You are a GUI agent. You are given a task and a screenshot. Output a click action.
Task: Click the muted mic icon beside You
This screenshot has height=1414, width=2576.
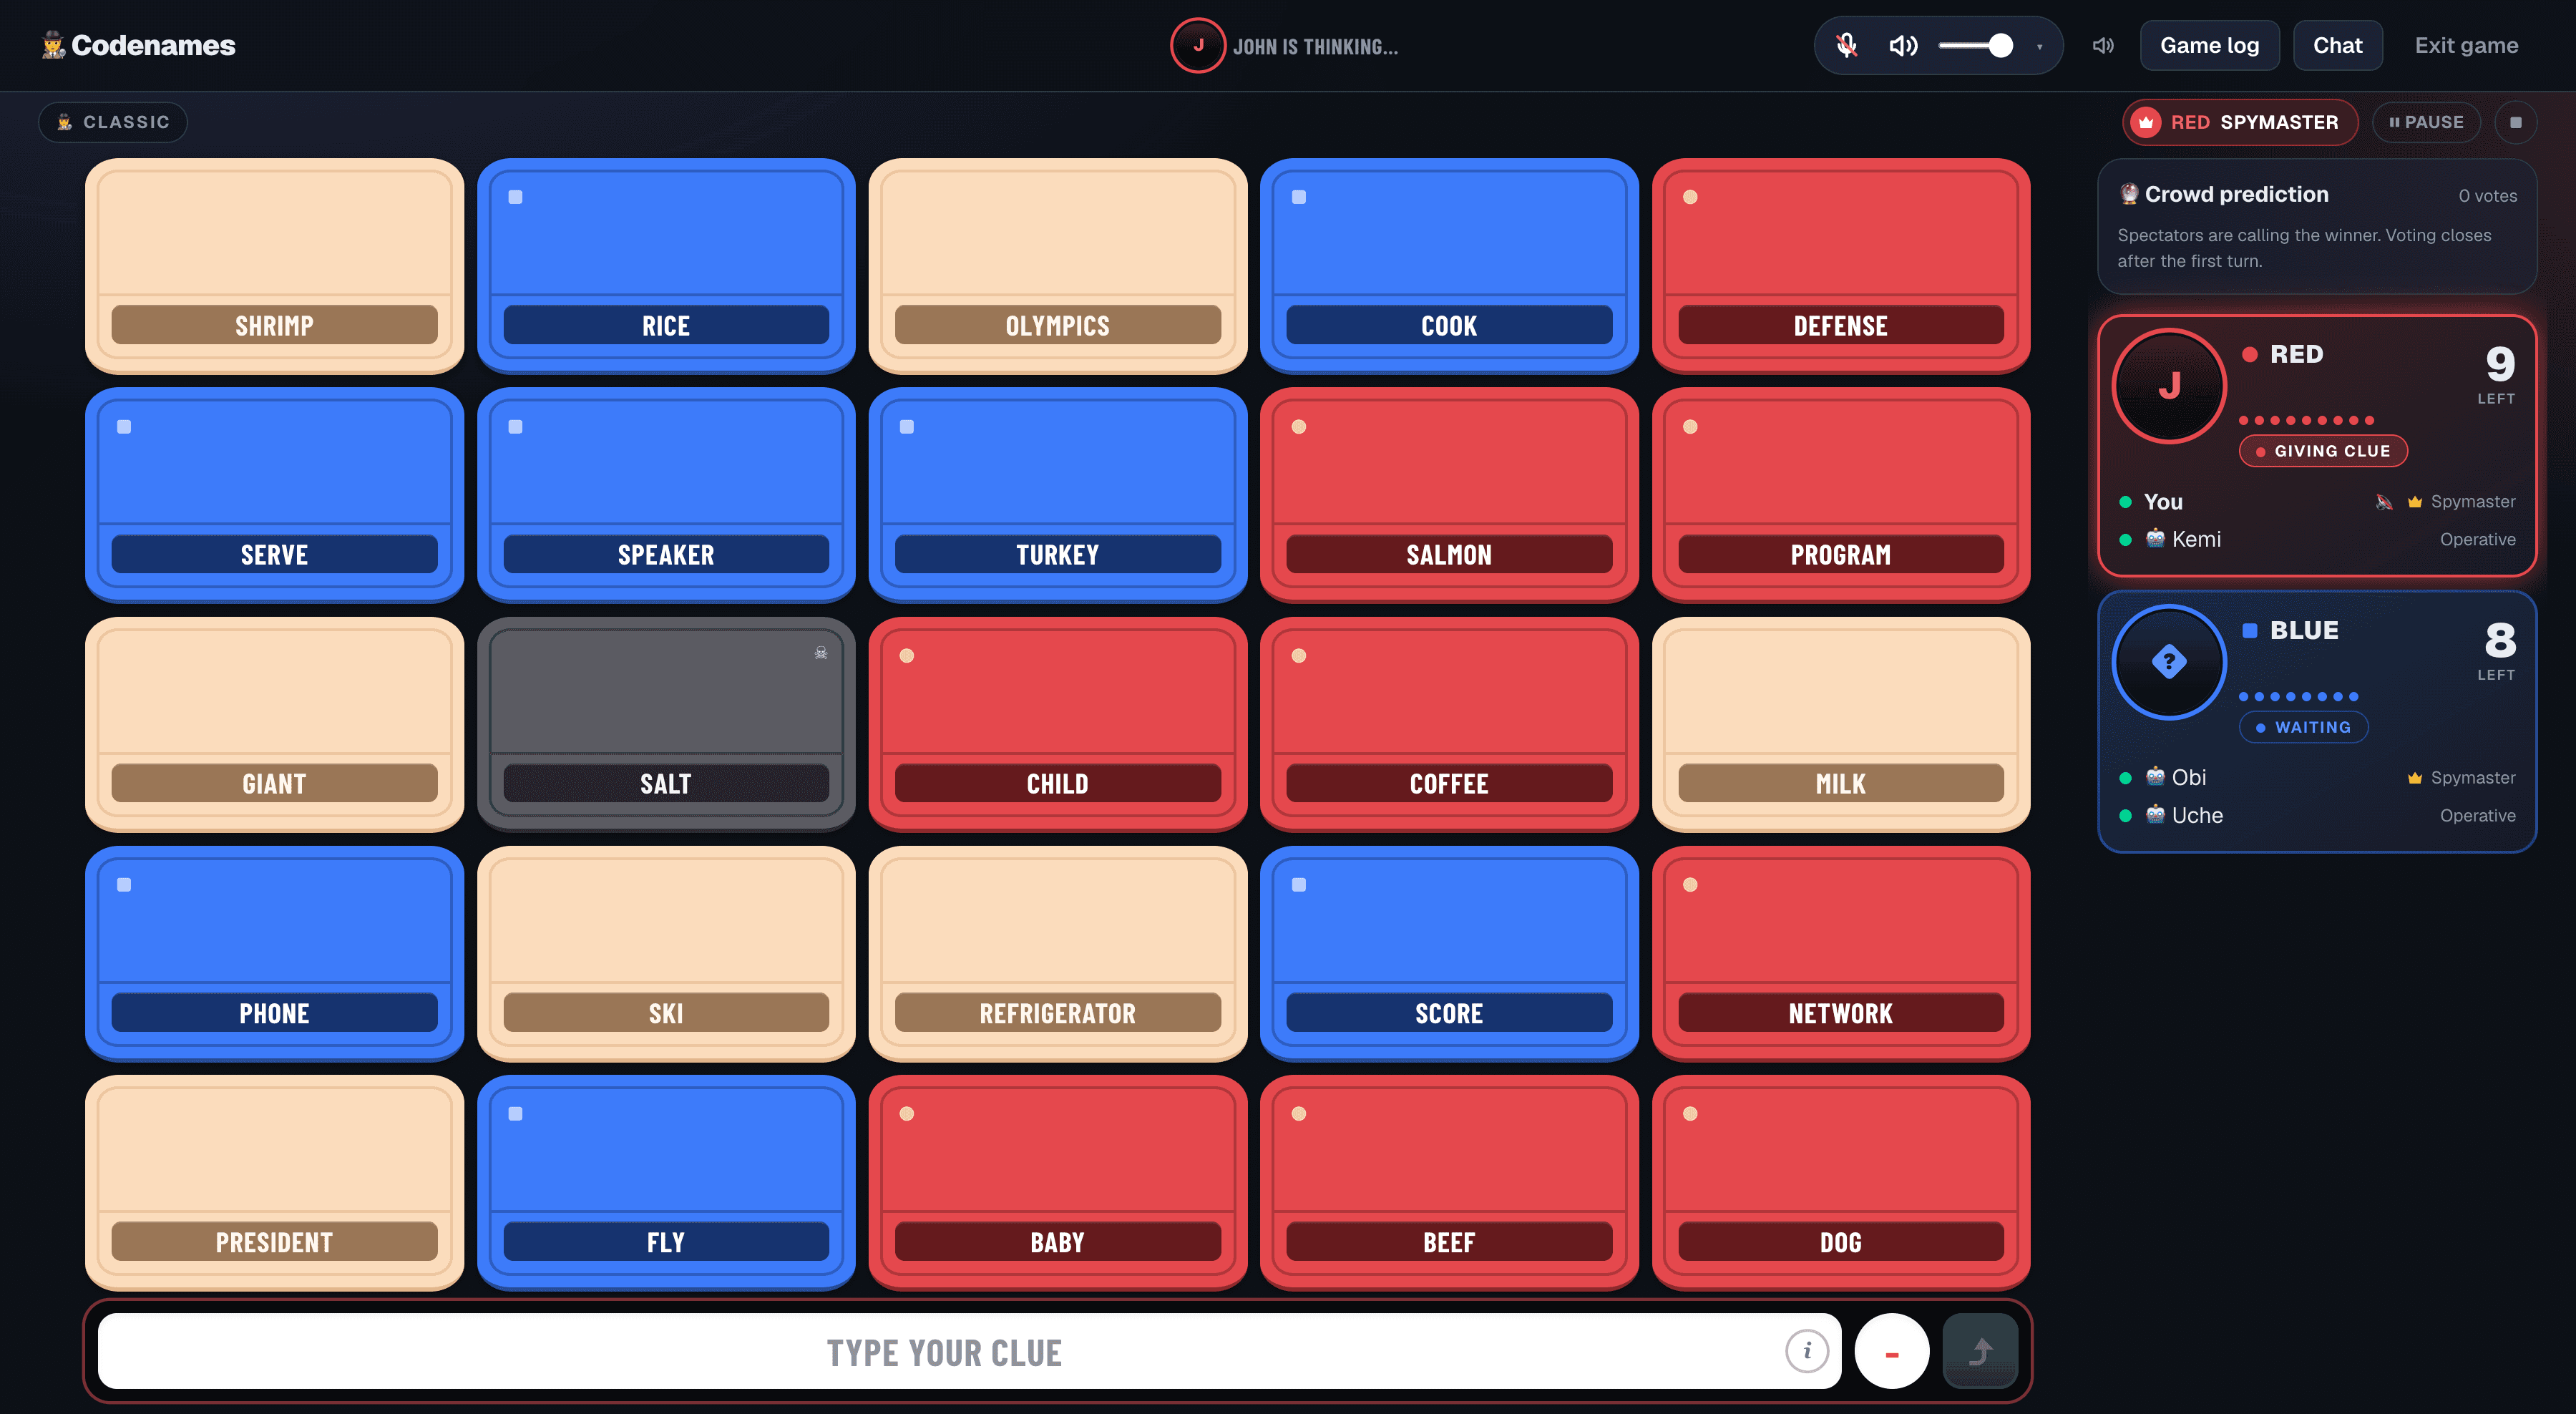(2384, 502)
